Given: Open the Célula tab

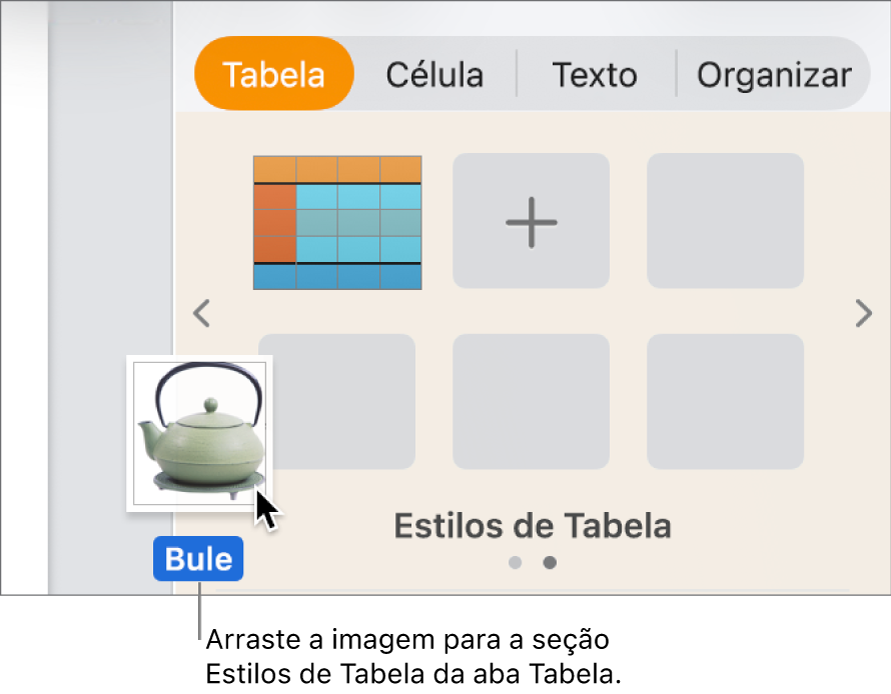Looking at the screenshot, I should [434, 73].
